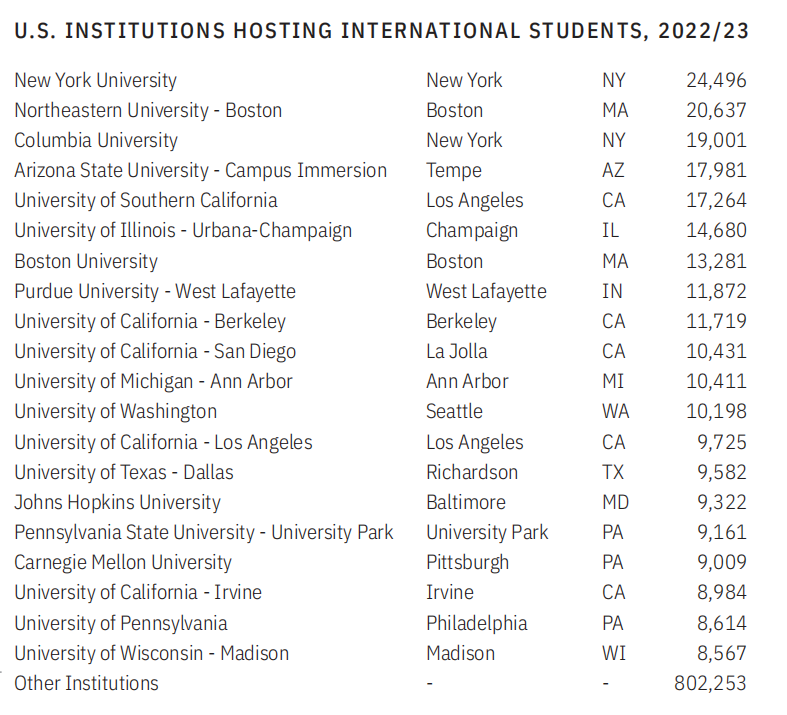Image resolution: width=787 pixels, height=715 pixels.
Task: Select the Seattle city cell
Action: coord(454,412)
